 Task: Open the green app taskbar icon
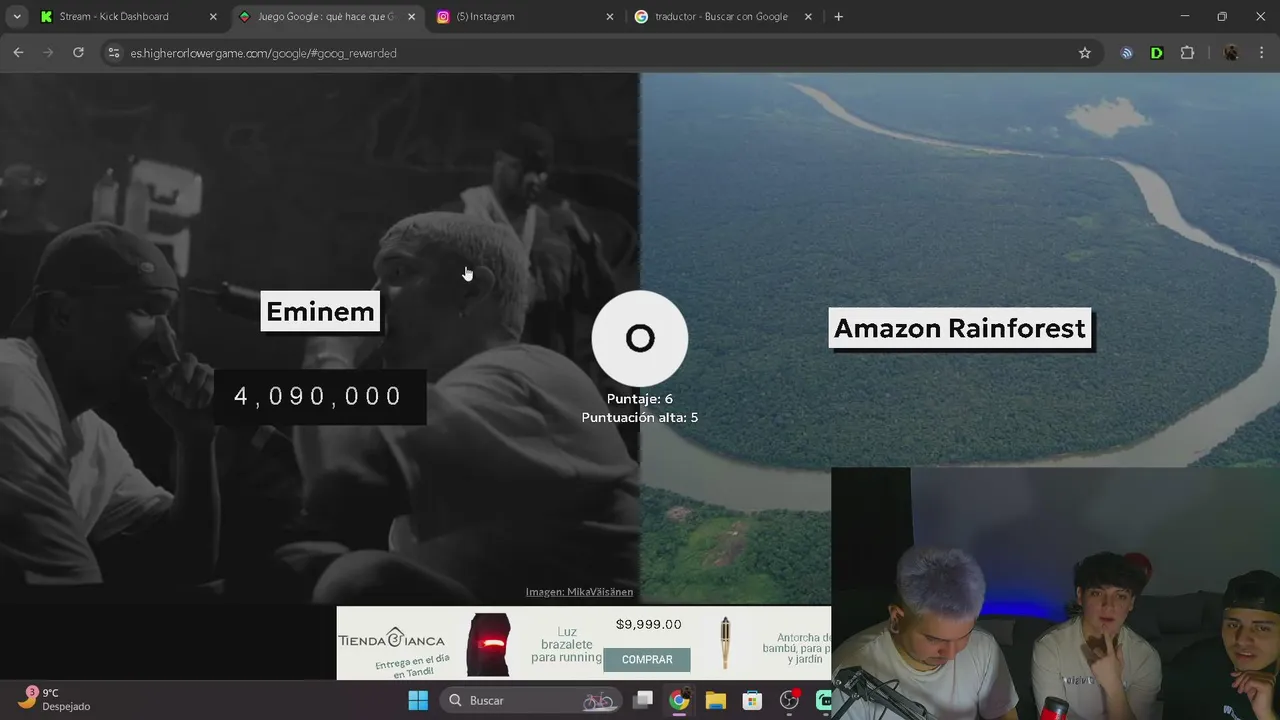coord(823,700)
